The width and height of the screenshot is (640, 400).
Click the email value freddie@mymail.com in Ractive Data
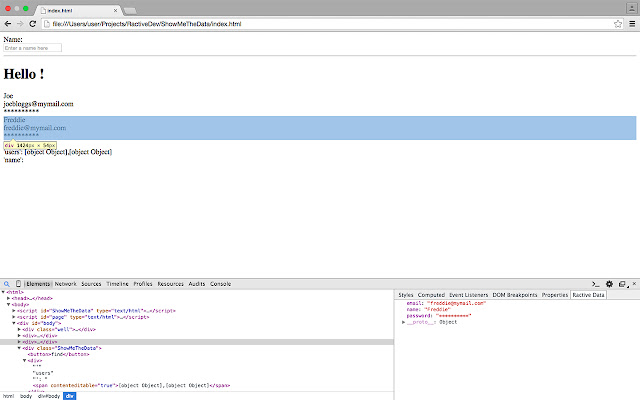tap(456, 303)
